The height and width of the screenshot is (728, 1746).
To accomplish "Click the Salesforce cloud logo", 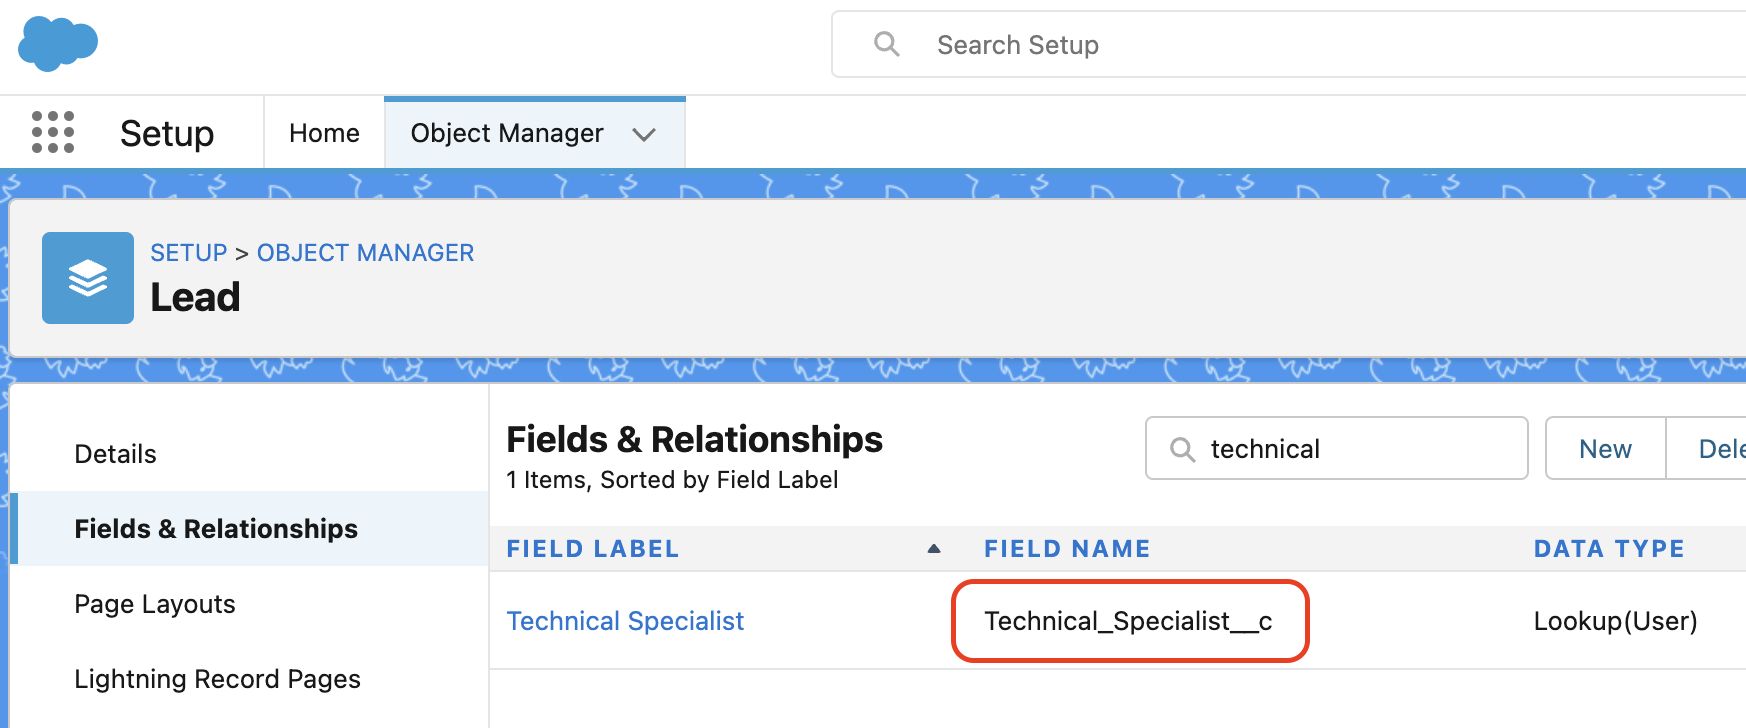I will click(x=58, y=44).
